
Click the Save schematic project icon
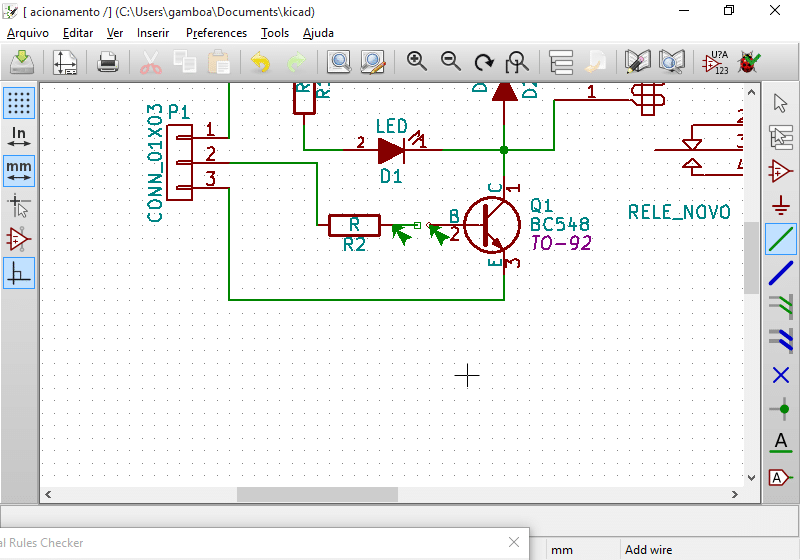pos(22,63)
